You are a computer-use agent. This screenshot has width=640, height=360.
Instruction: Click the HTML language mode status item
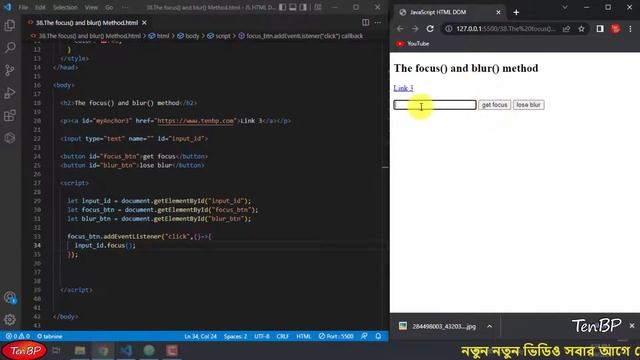(x=303, y=336)
